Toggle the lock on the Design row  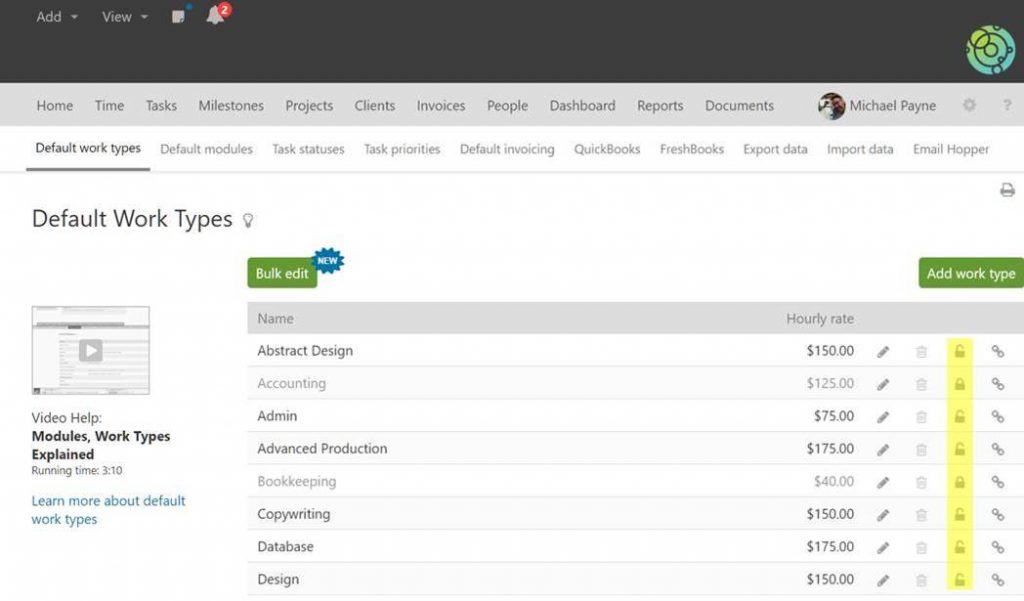point(959,579)
